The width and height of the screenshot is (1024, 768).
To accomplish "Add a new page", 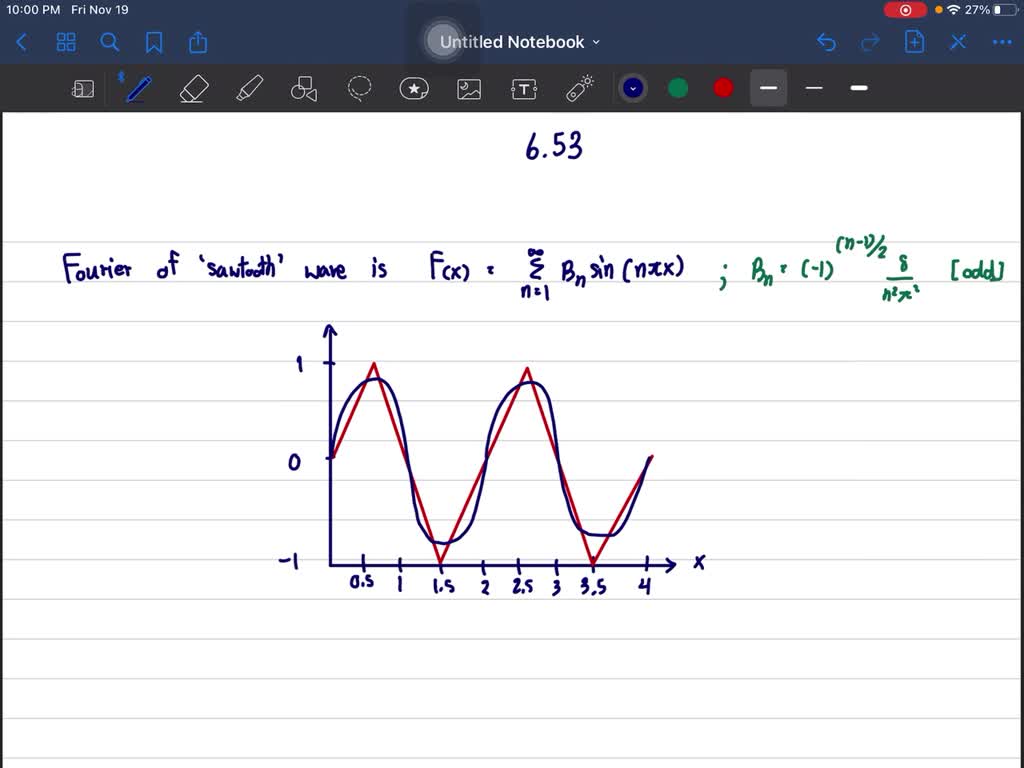I will (914, 42).
